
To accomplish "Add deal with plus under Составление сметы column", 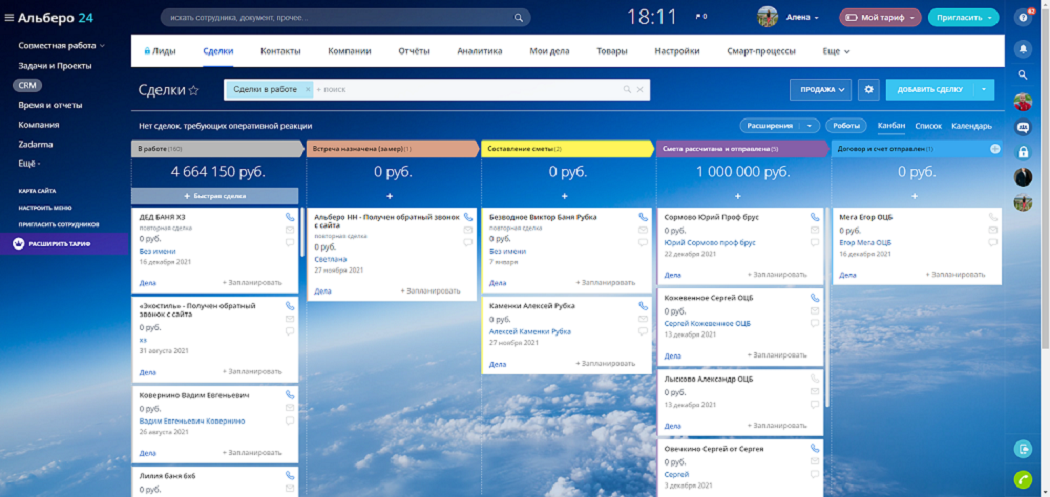I will [x=565, y=196].
